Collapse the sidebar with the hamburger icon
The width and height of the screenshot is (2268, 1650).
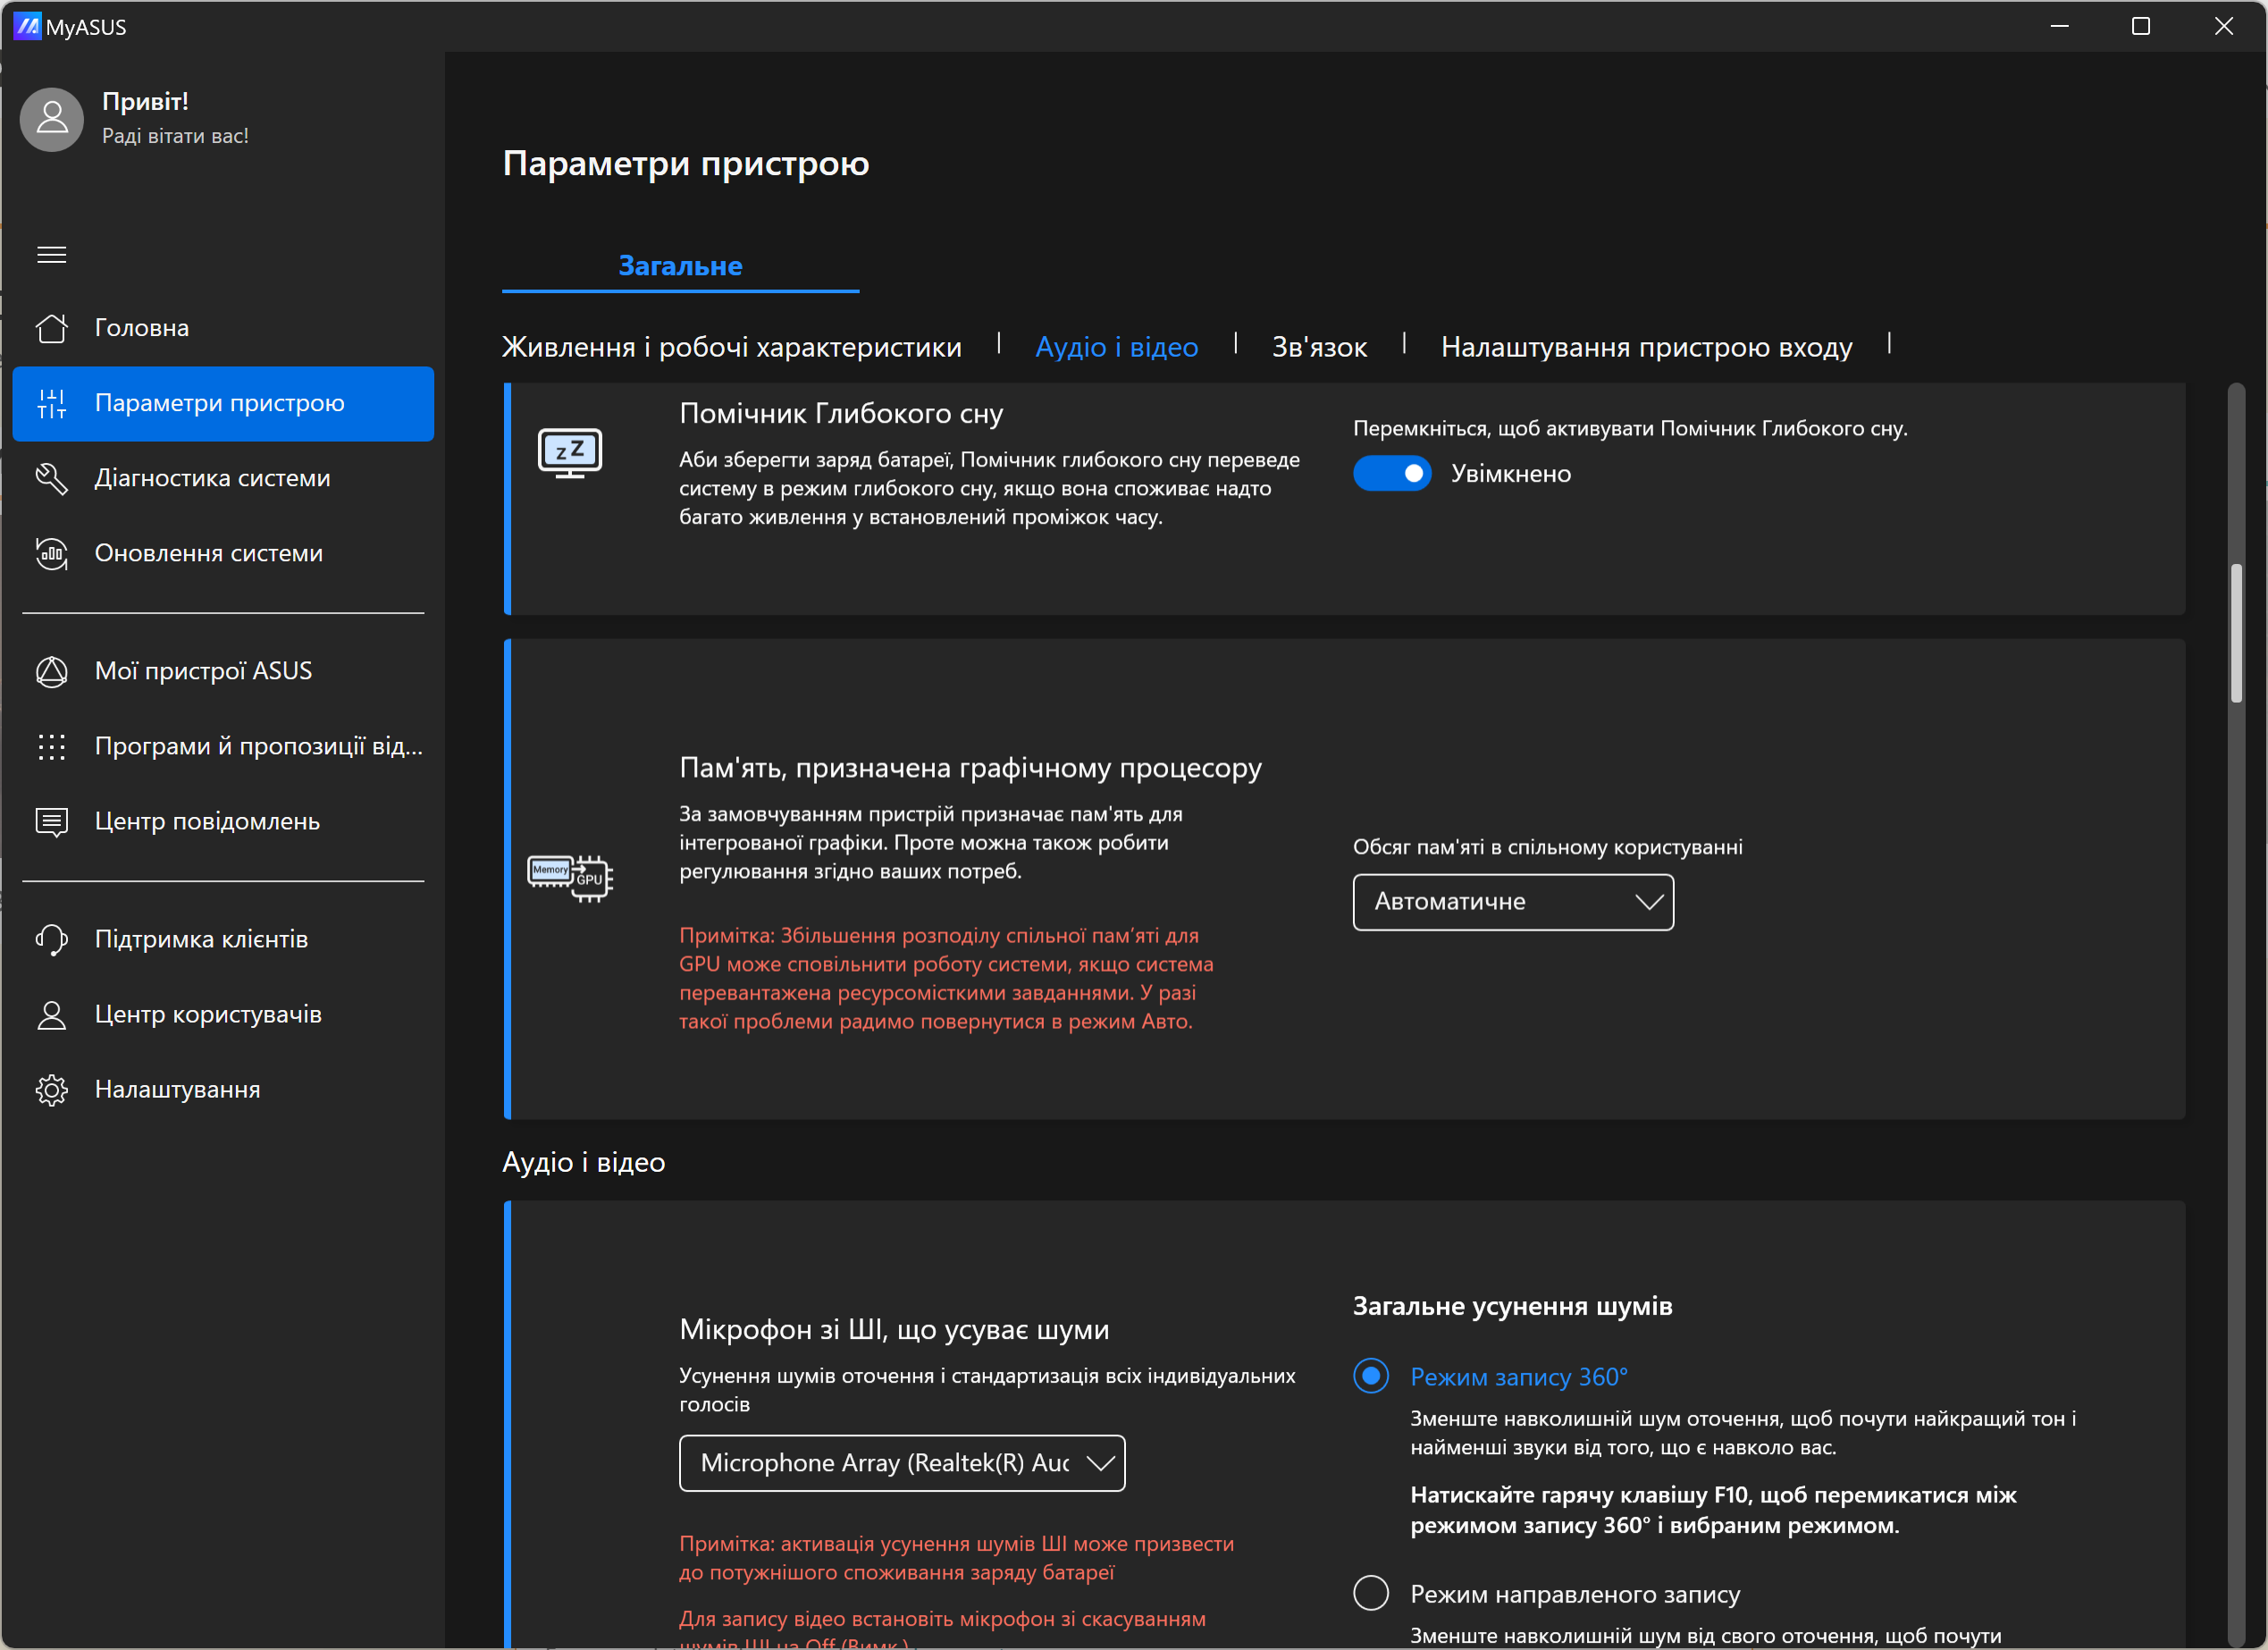[52, 255]
